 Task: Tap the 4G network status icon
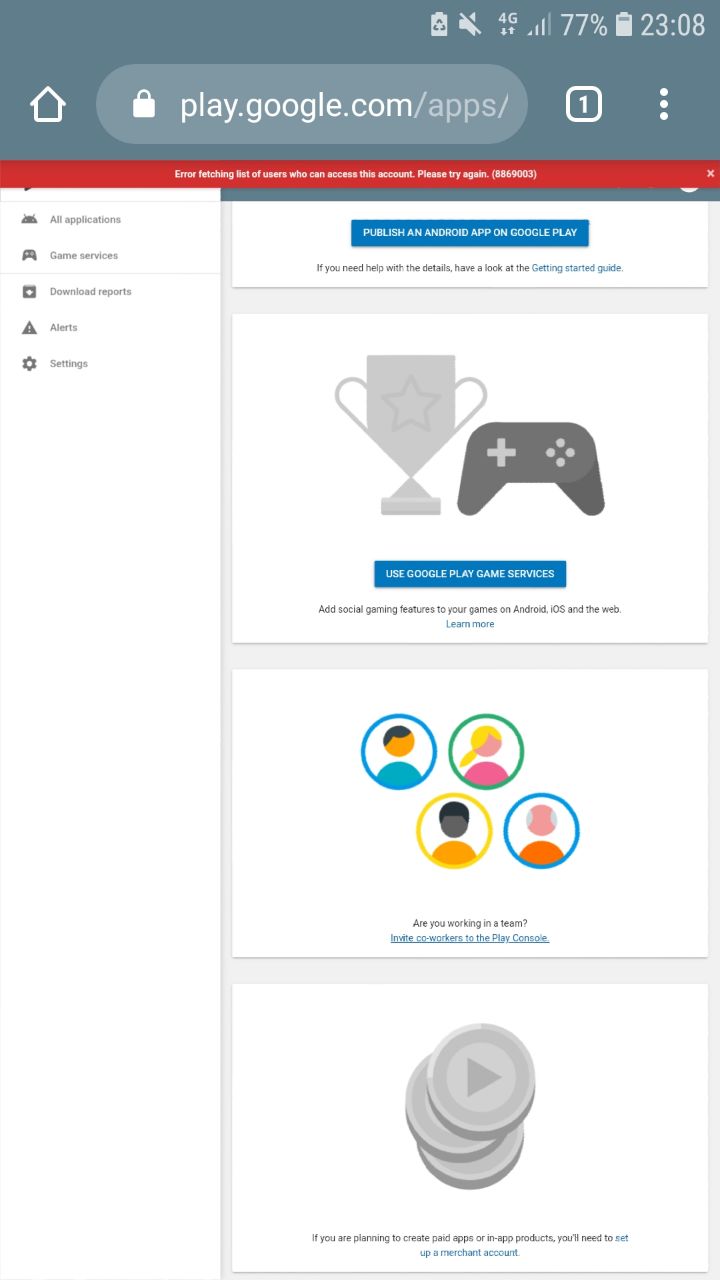pos(508,25)
